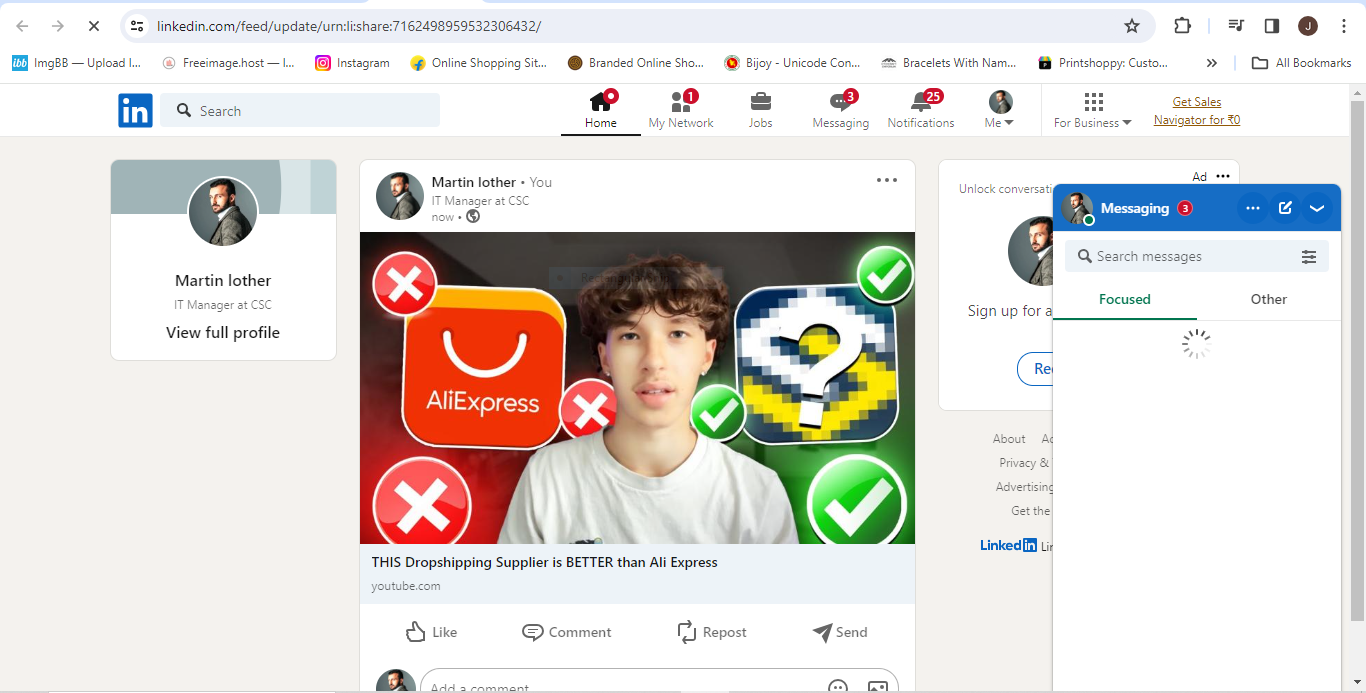Toggle the browser side panel

click(1272, 26)
